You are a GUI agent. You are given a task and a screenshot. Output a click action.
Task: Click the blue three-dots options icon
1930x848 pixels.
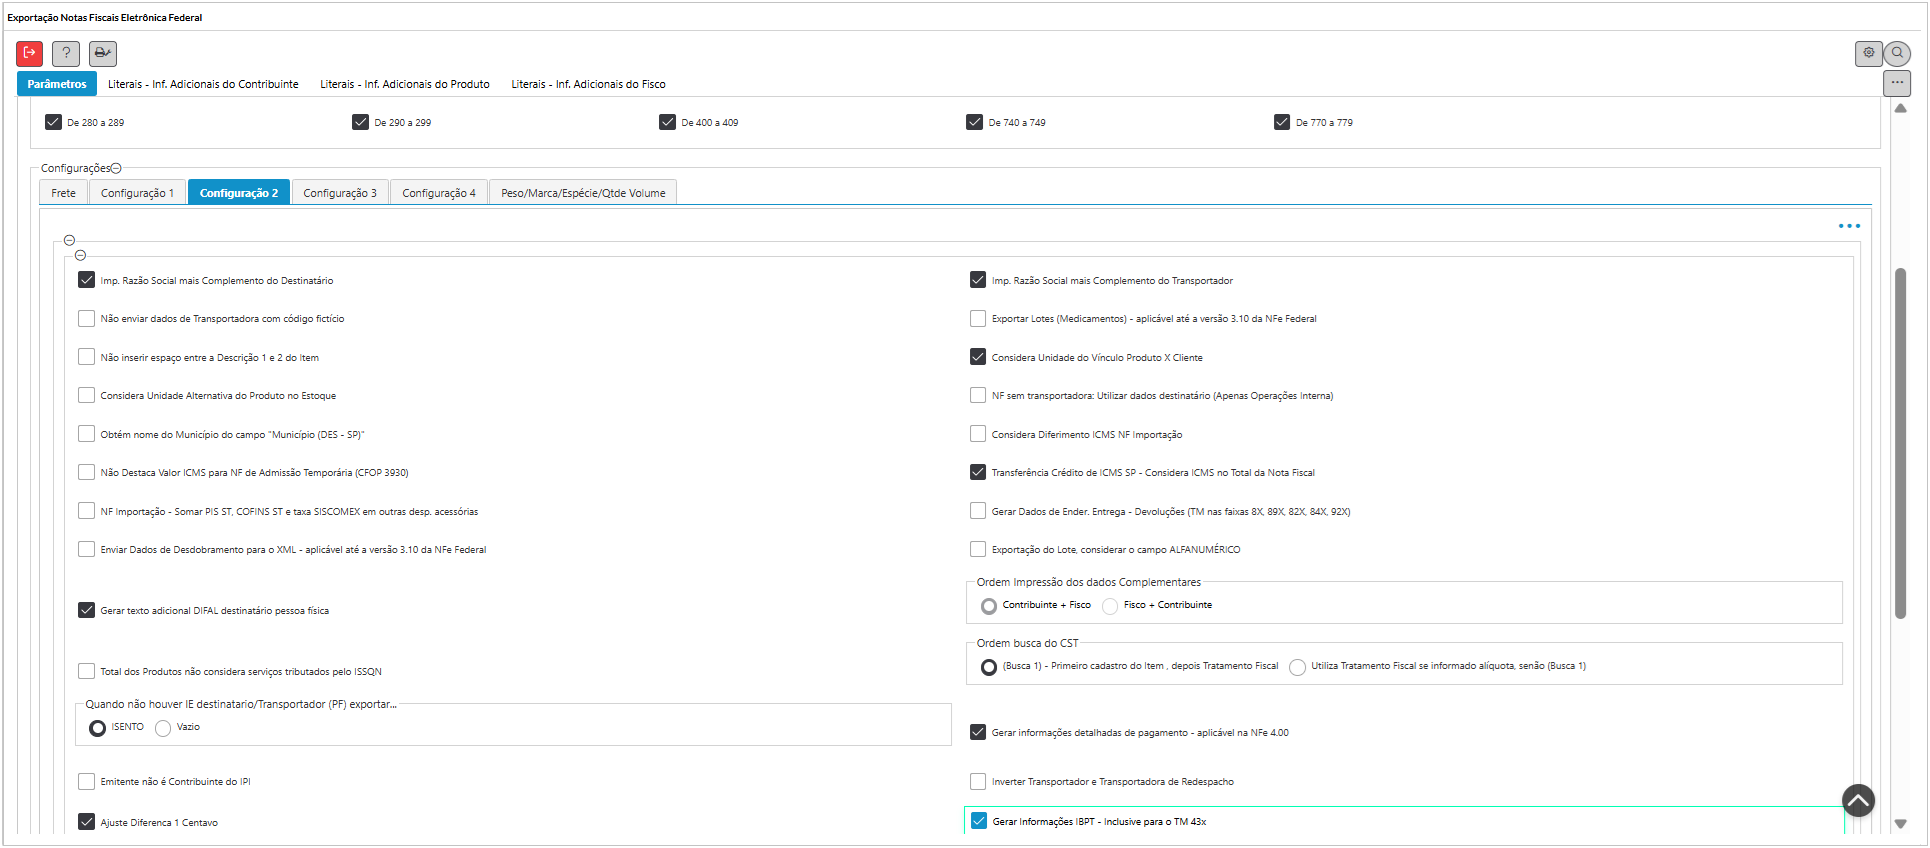[x=1849, y=226]
